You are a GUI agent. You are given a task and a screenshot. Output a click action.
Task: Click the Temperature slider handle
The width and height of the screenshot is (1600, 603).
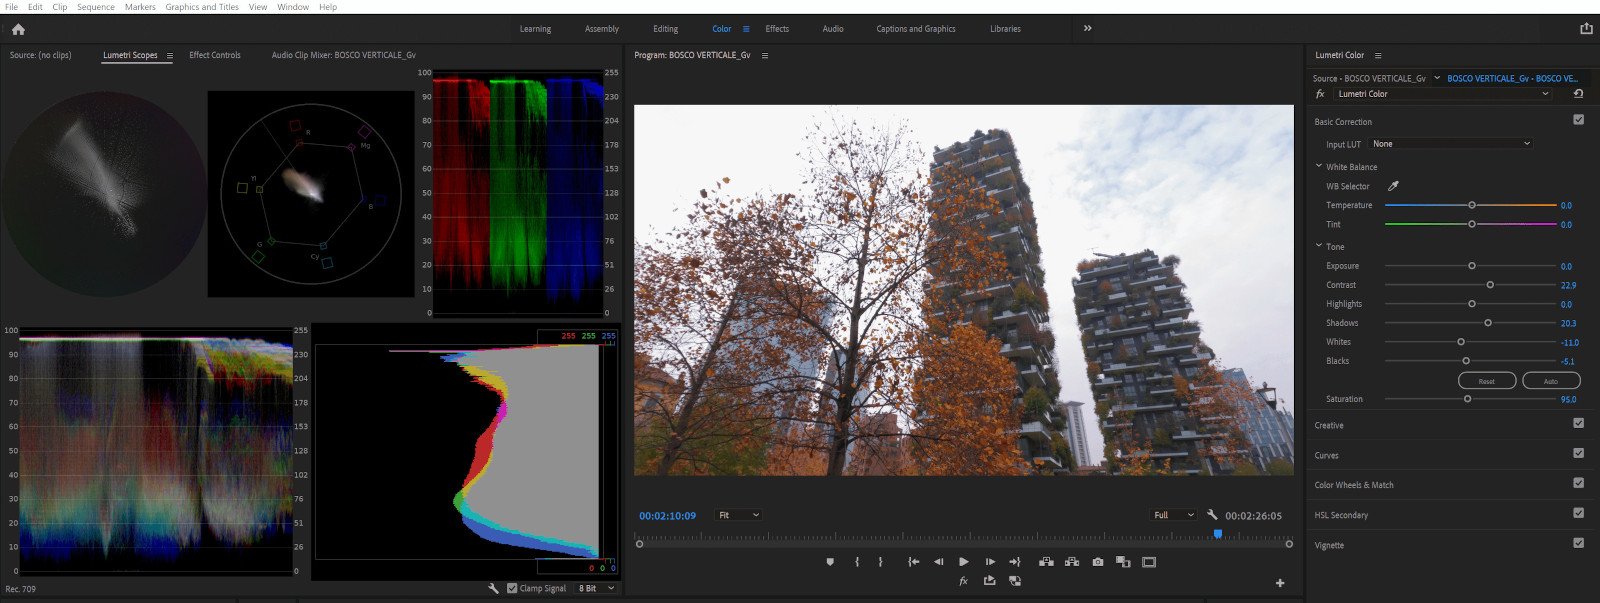(x=1472, y=205)
